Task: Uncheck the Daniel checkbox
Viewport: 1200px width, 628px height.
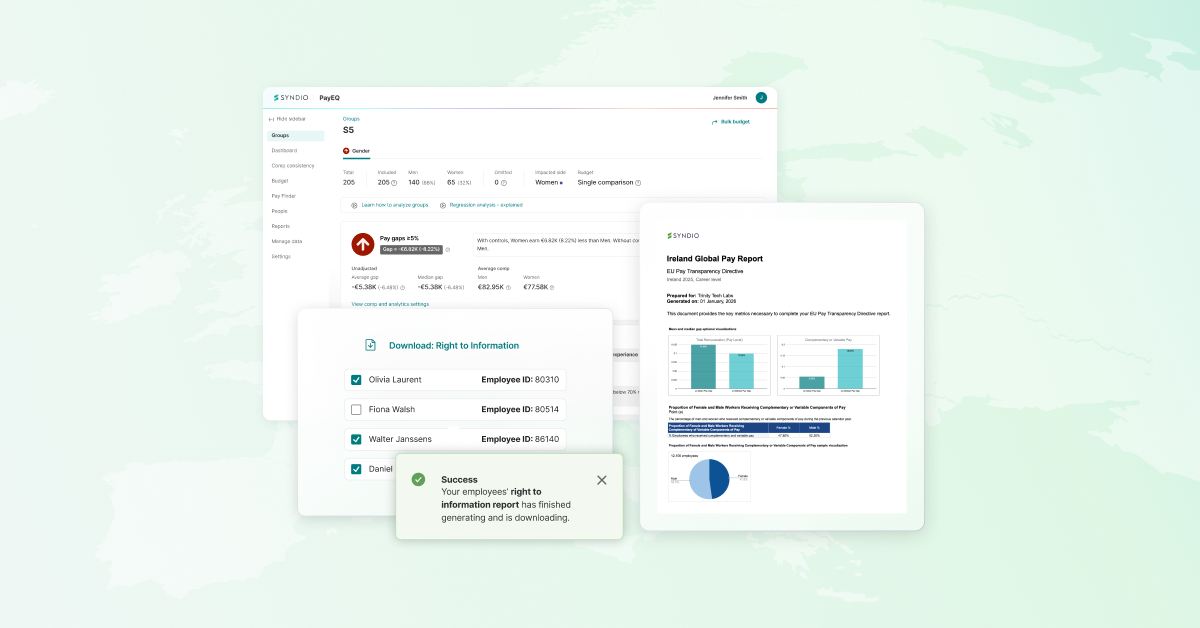Action: 356,468
